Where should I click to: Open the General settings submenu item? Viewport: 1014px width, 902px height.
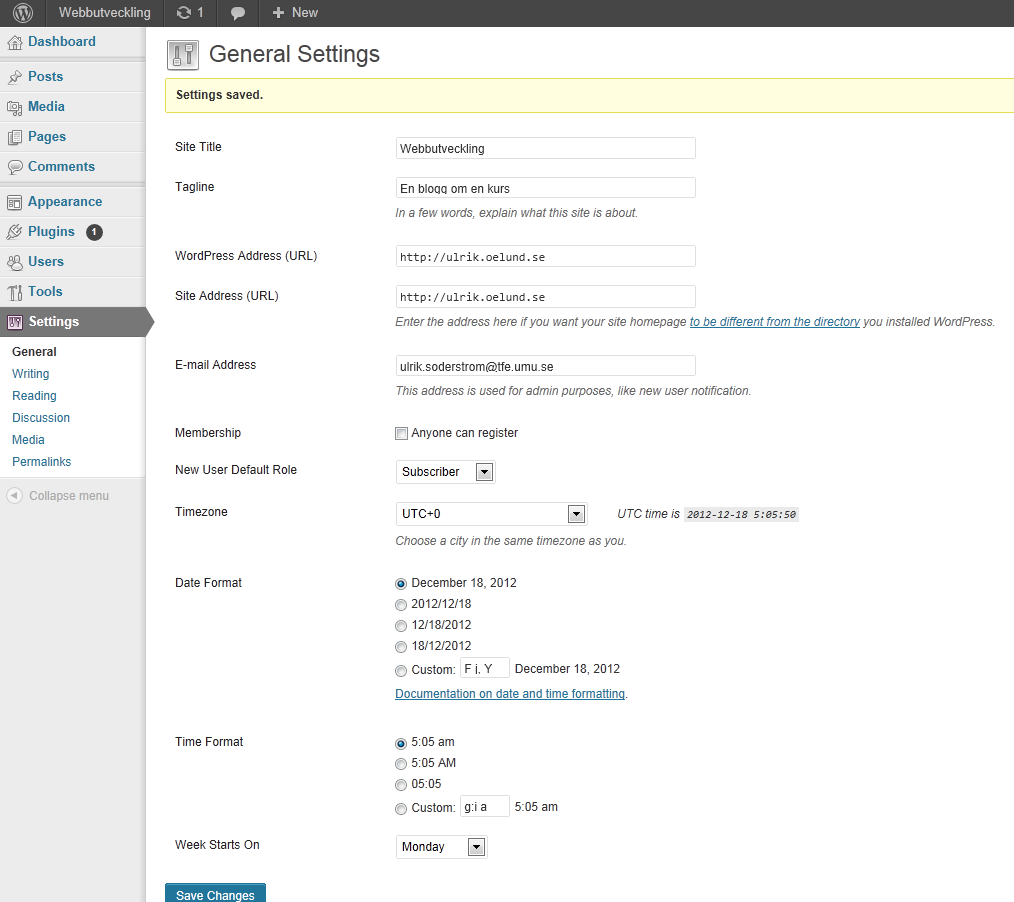coord(34,352)
